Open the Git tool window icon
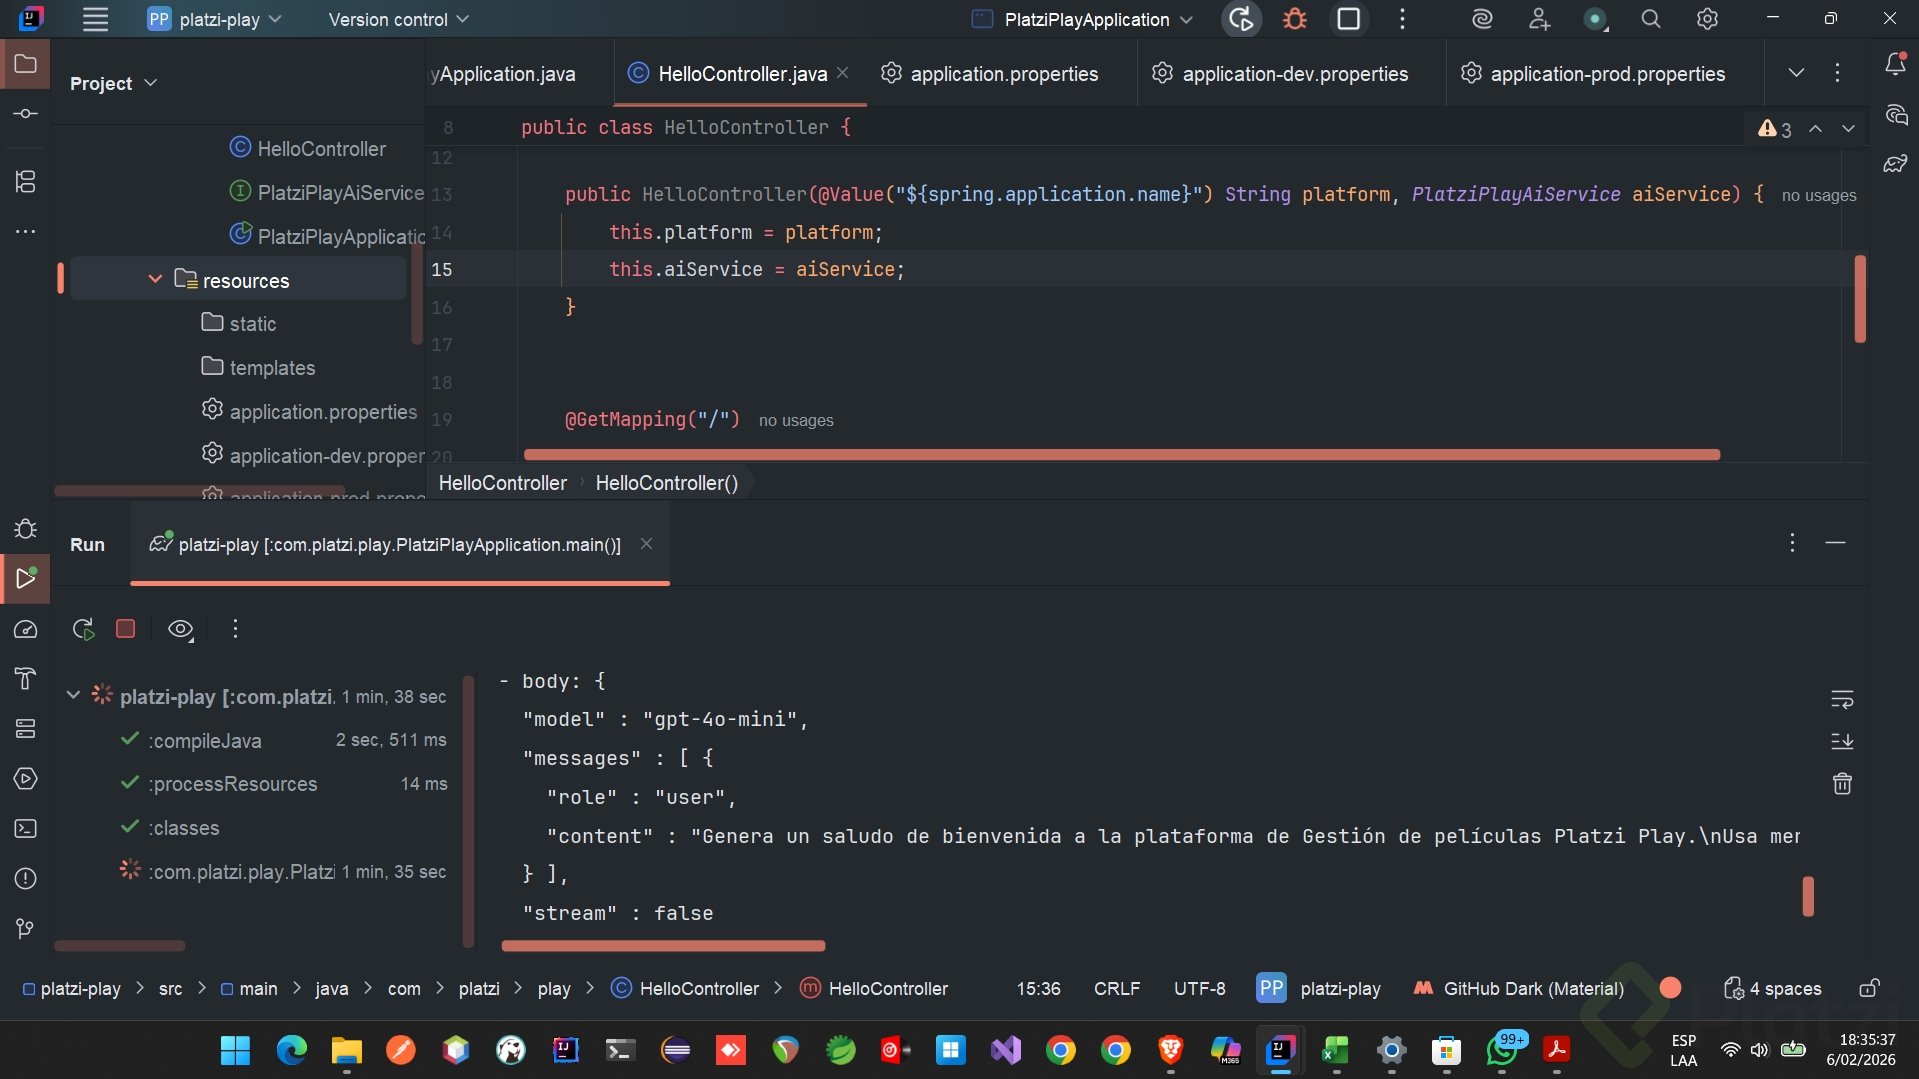Screen dimensions: 1919x1079 tap(25, 929)
